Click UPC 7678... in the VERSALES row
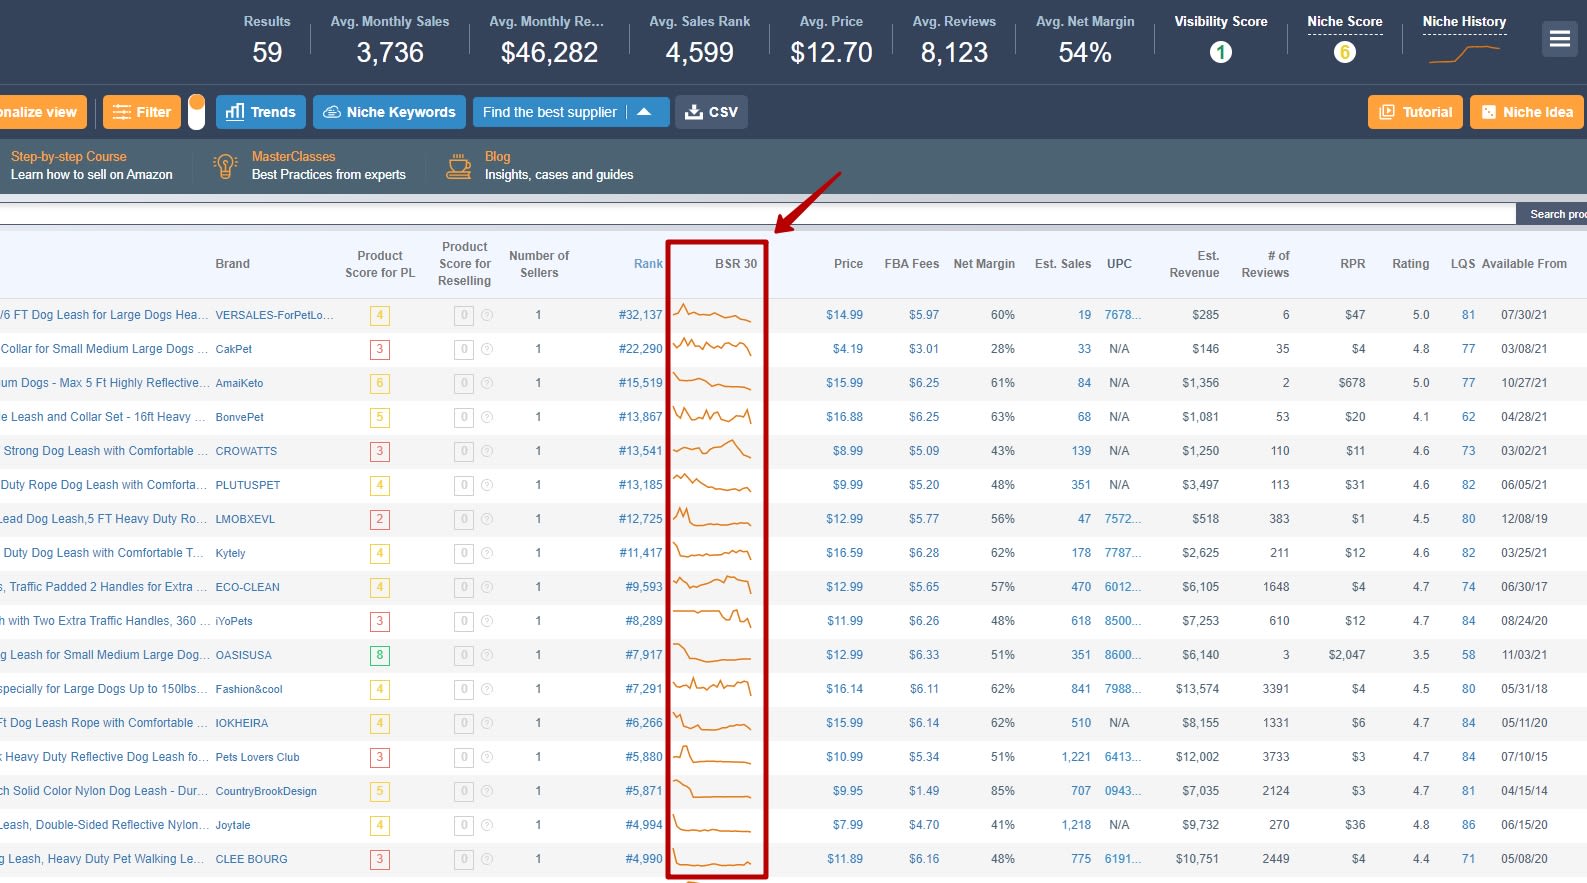 1122,315
